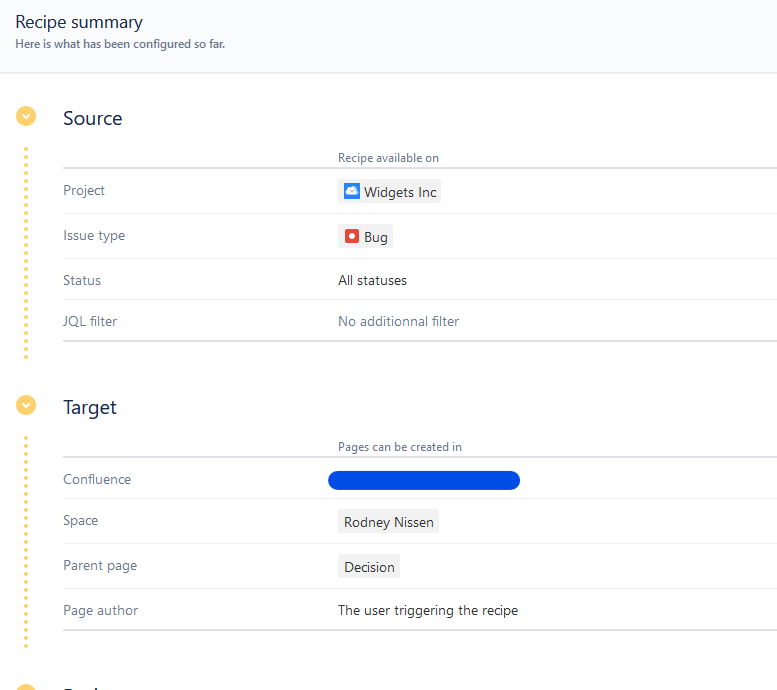Screen dimensions: 777x690
Task: Click the All statuses value
Action: [x=372, y=280]
